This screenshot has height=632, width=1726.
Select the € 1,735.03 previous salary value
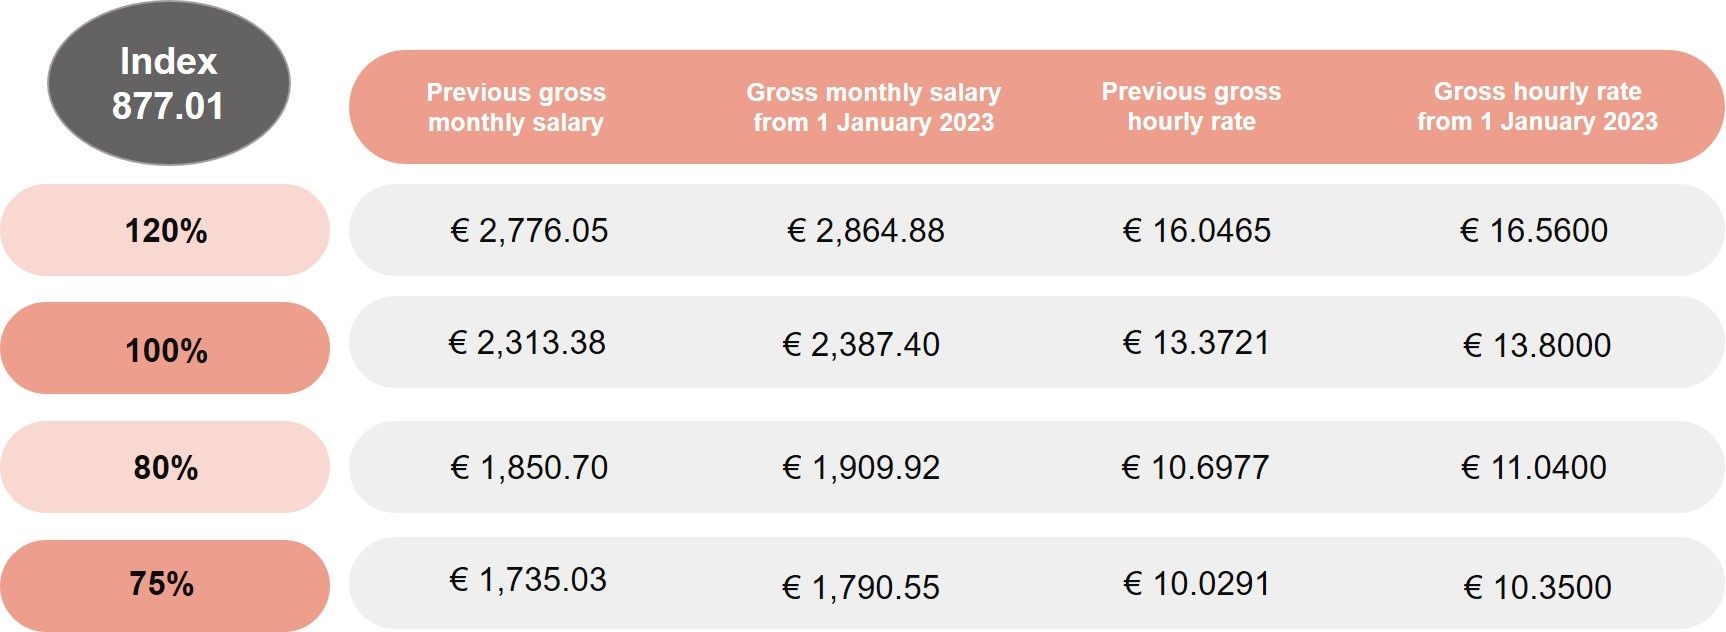pyautogui.click(x=528, y=580)
